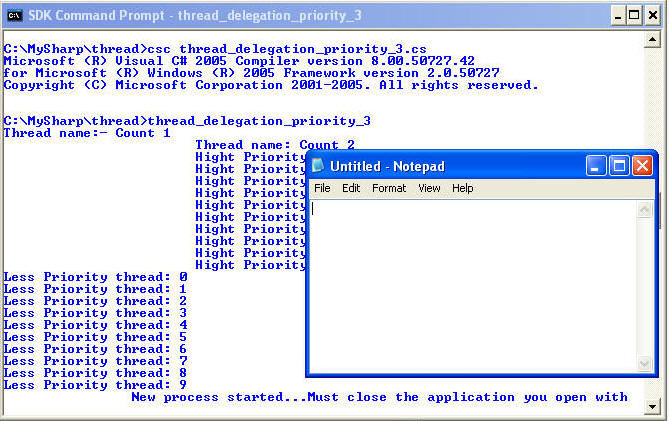Close the Untitled Notepad window

(x=642, y=166)
